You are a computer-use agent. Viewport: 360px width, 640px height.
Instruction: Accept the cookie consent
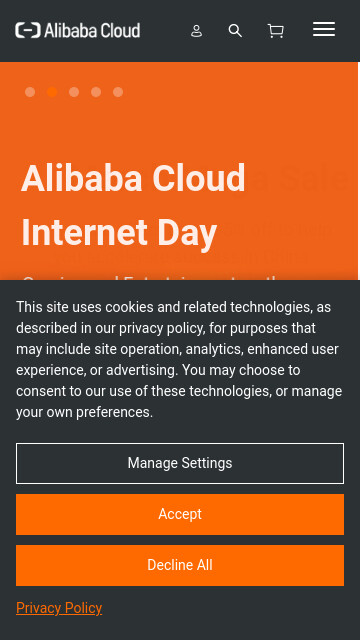pos(180,514)
